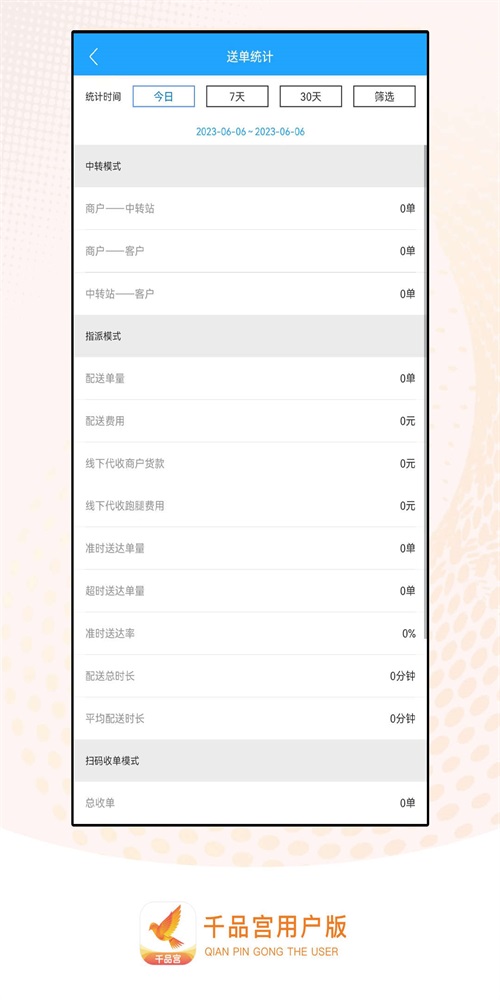Viewport: 500px width, 1000px height.
Task: Click the 配送单量 statistic row
Action: pyautogui.click(x=250, y=379)
